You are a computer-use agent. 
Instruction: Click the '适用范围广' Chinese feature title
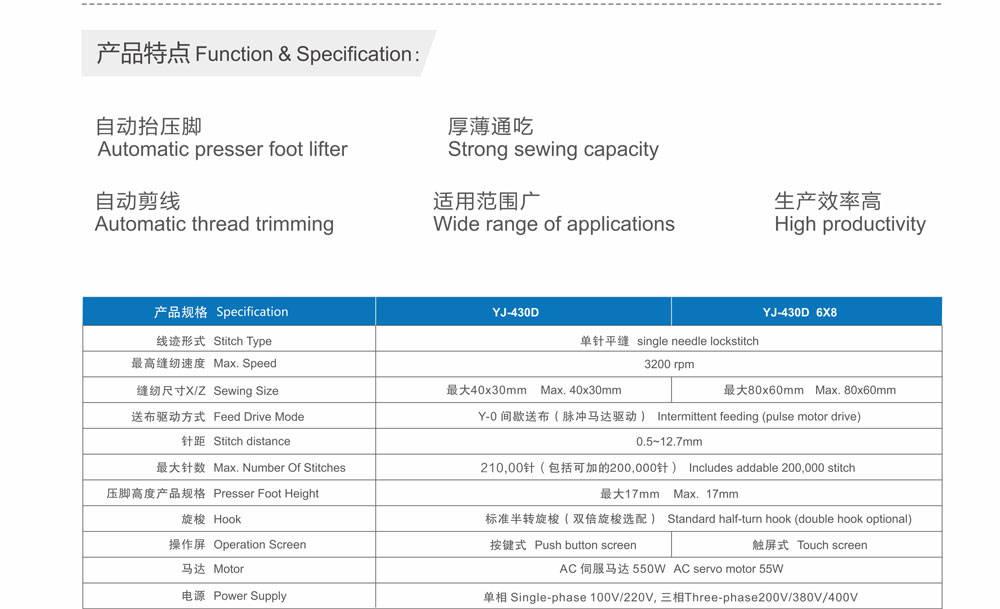pyautogui.click(x=487, y=201)
